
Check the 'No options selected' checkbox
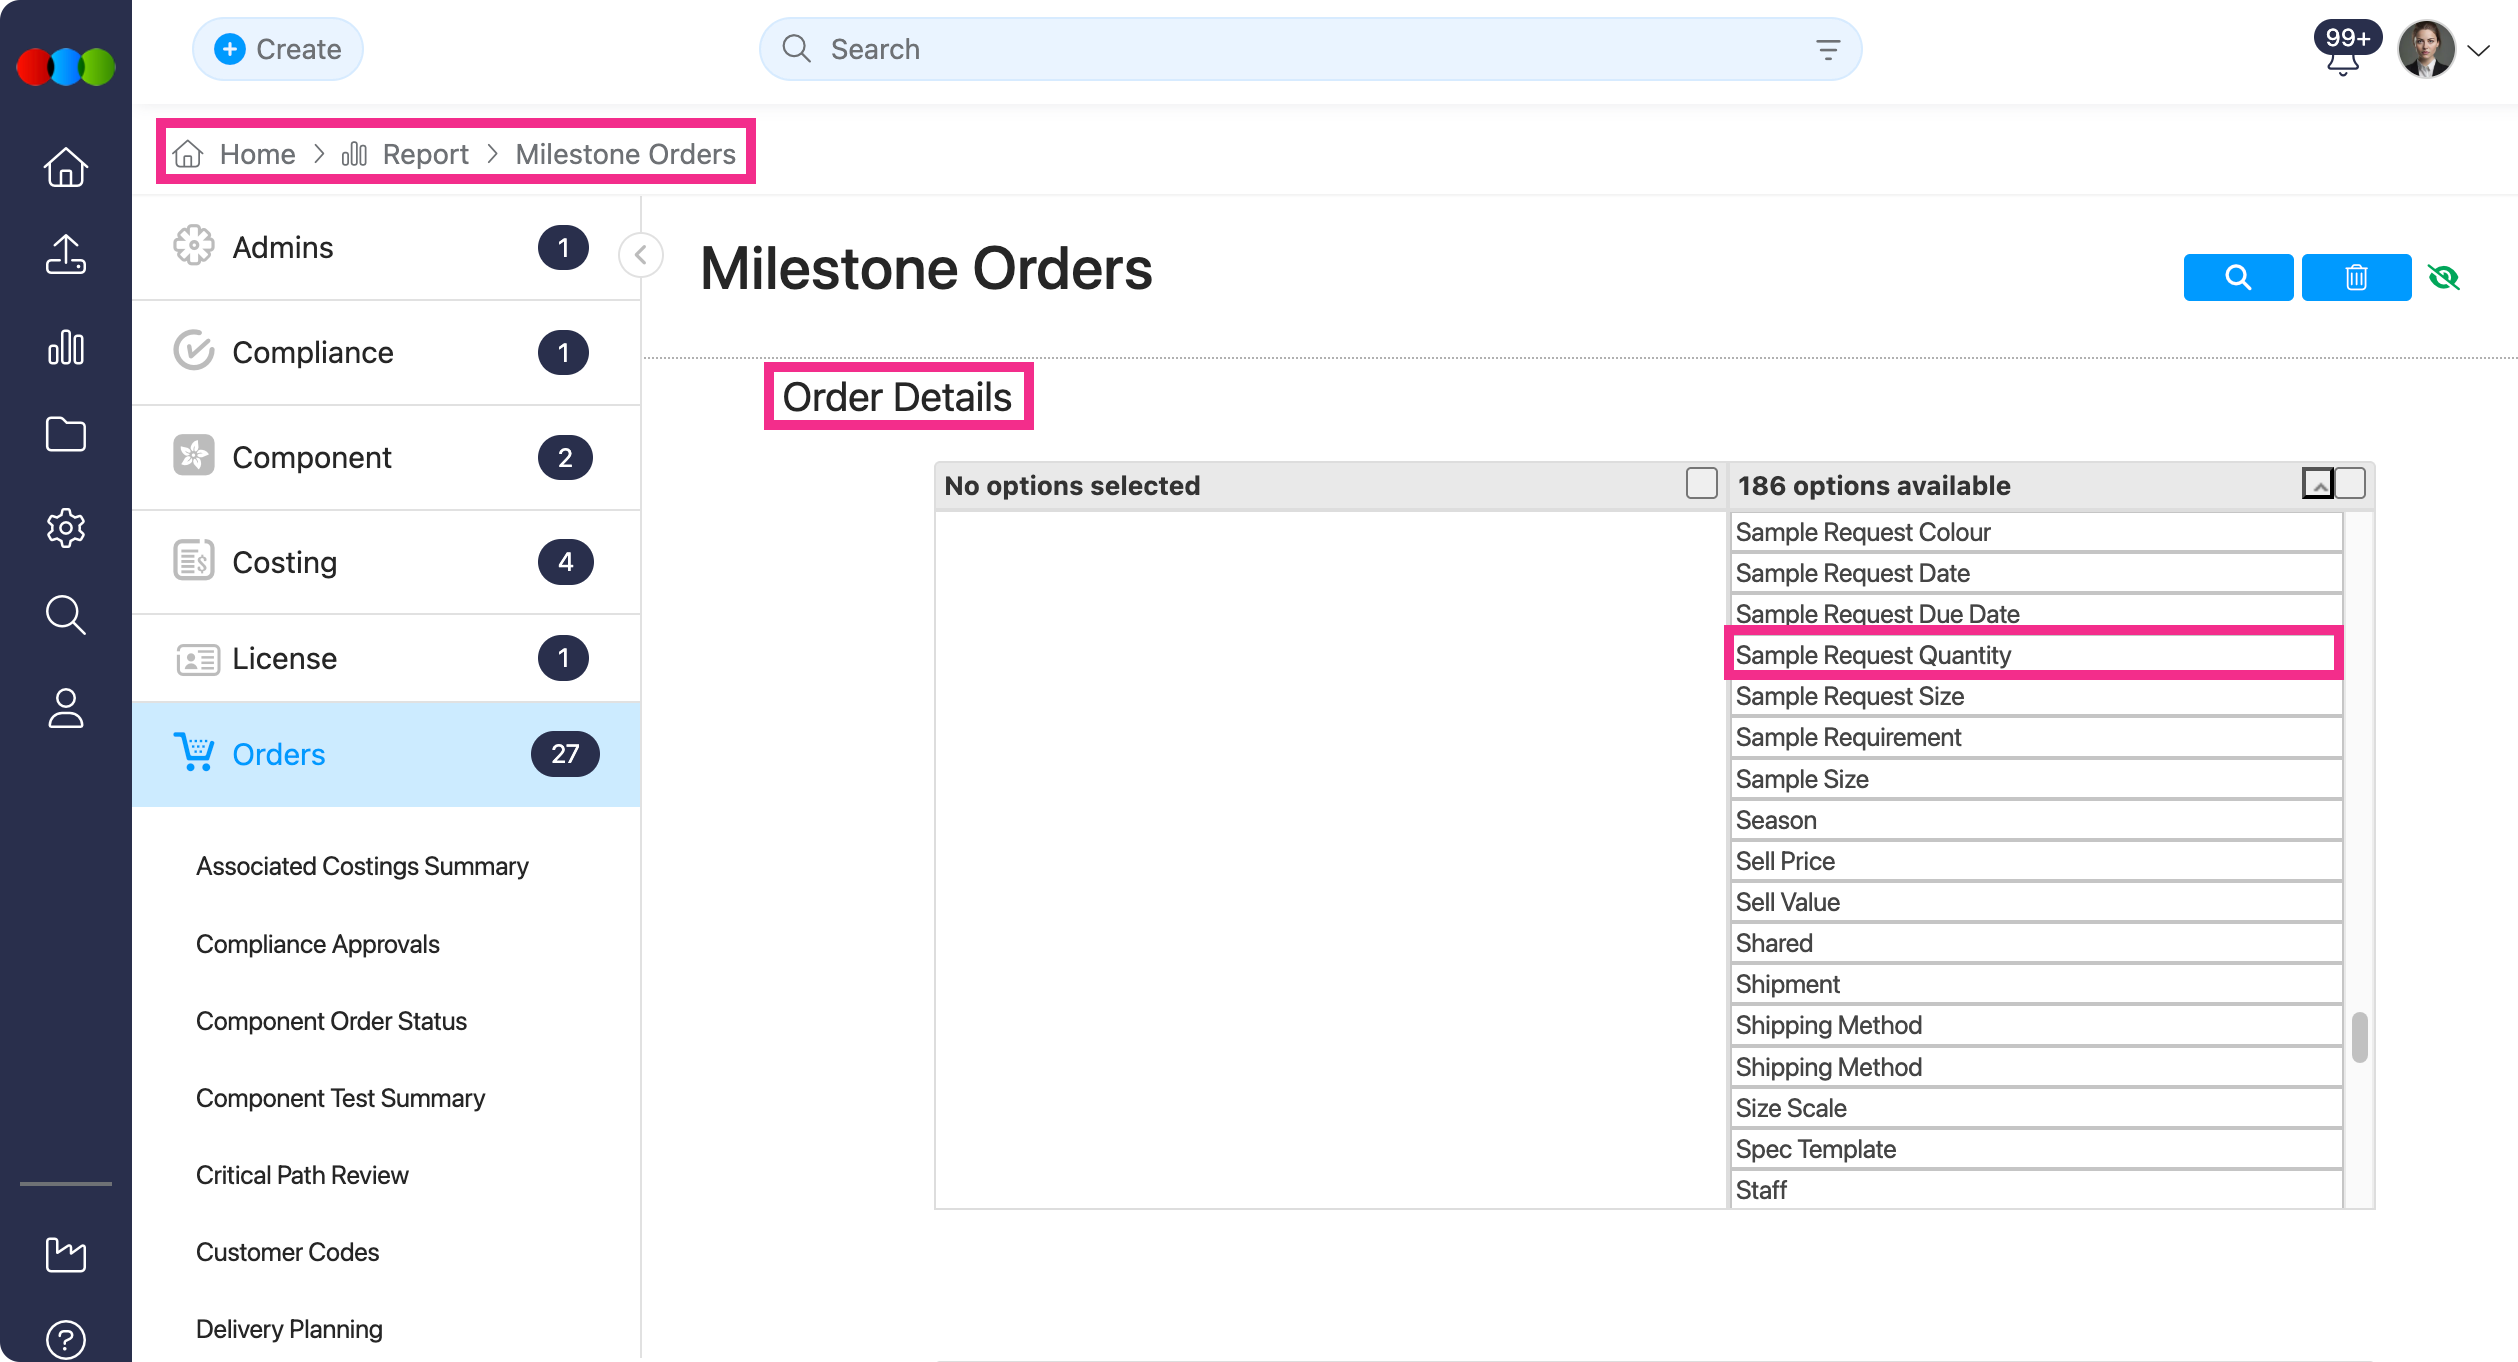(1701, 484)
